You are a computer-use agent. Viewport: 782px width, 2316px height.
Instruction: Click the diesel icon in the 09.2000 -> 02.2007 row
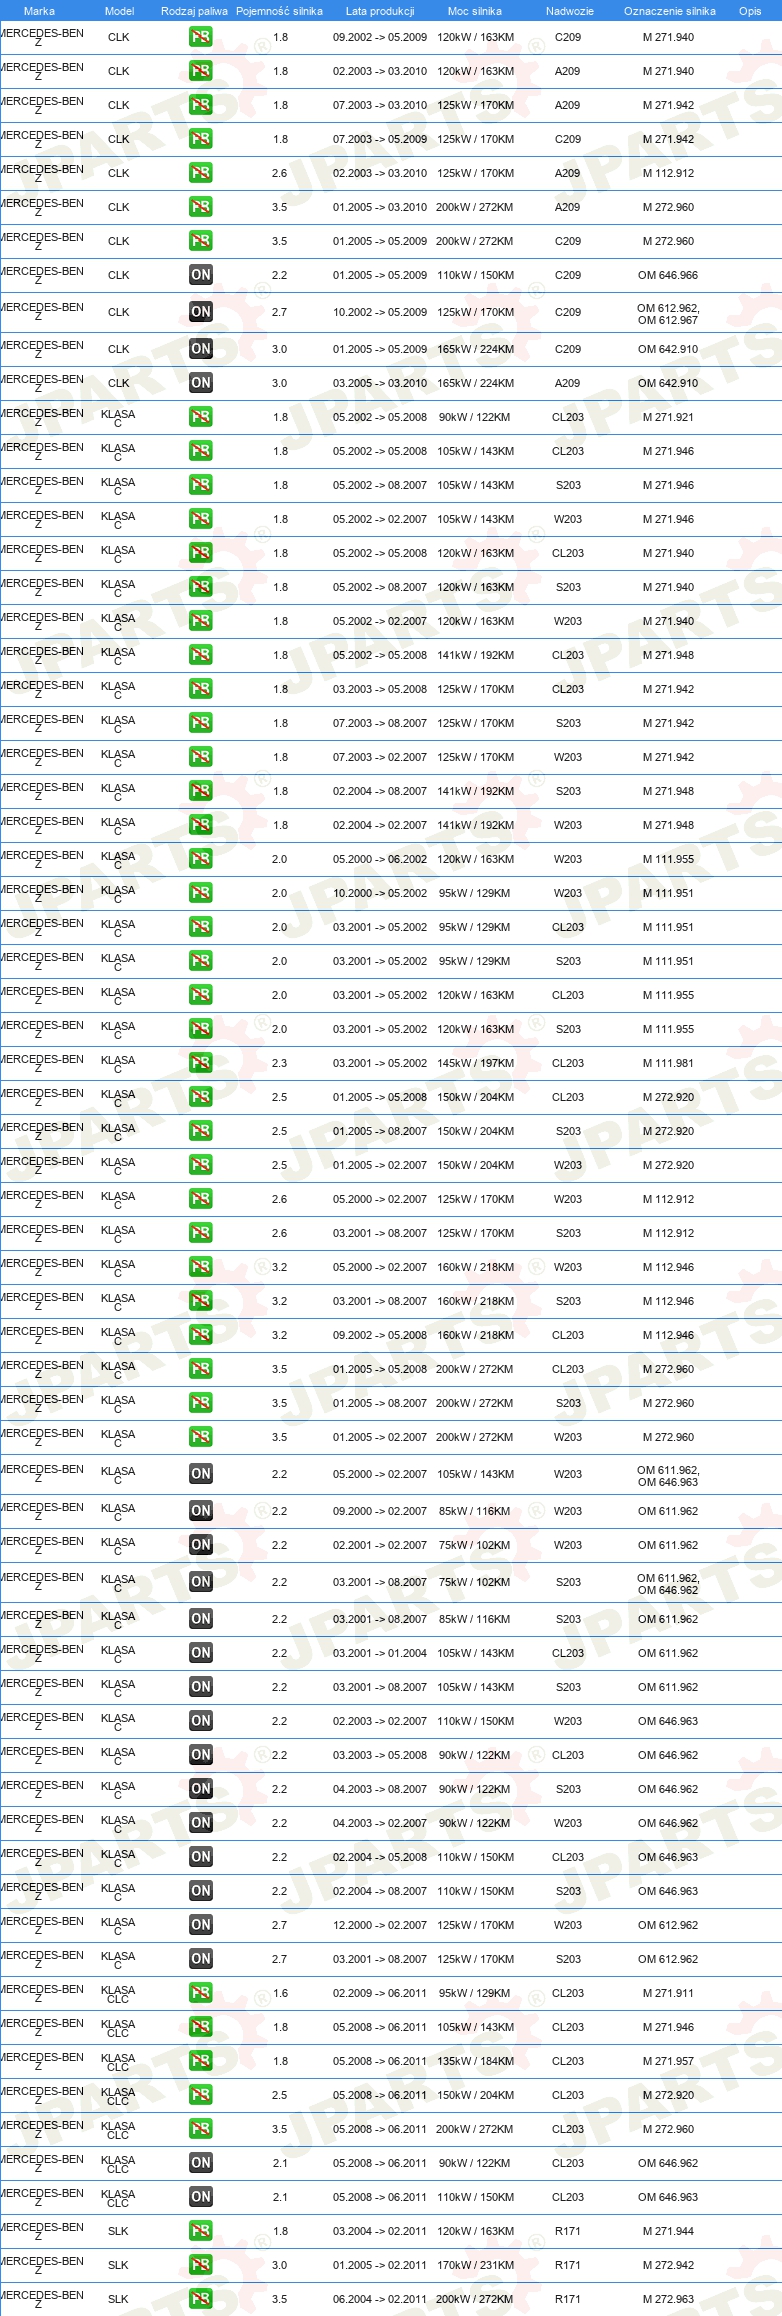coord(201,1511)
